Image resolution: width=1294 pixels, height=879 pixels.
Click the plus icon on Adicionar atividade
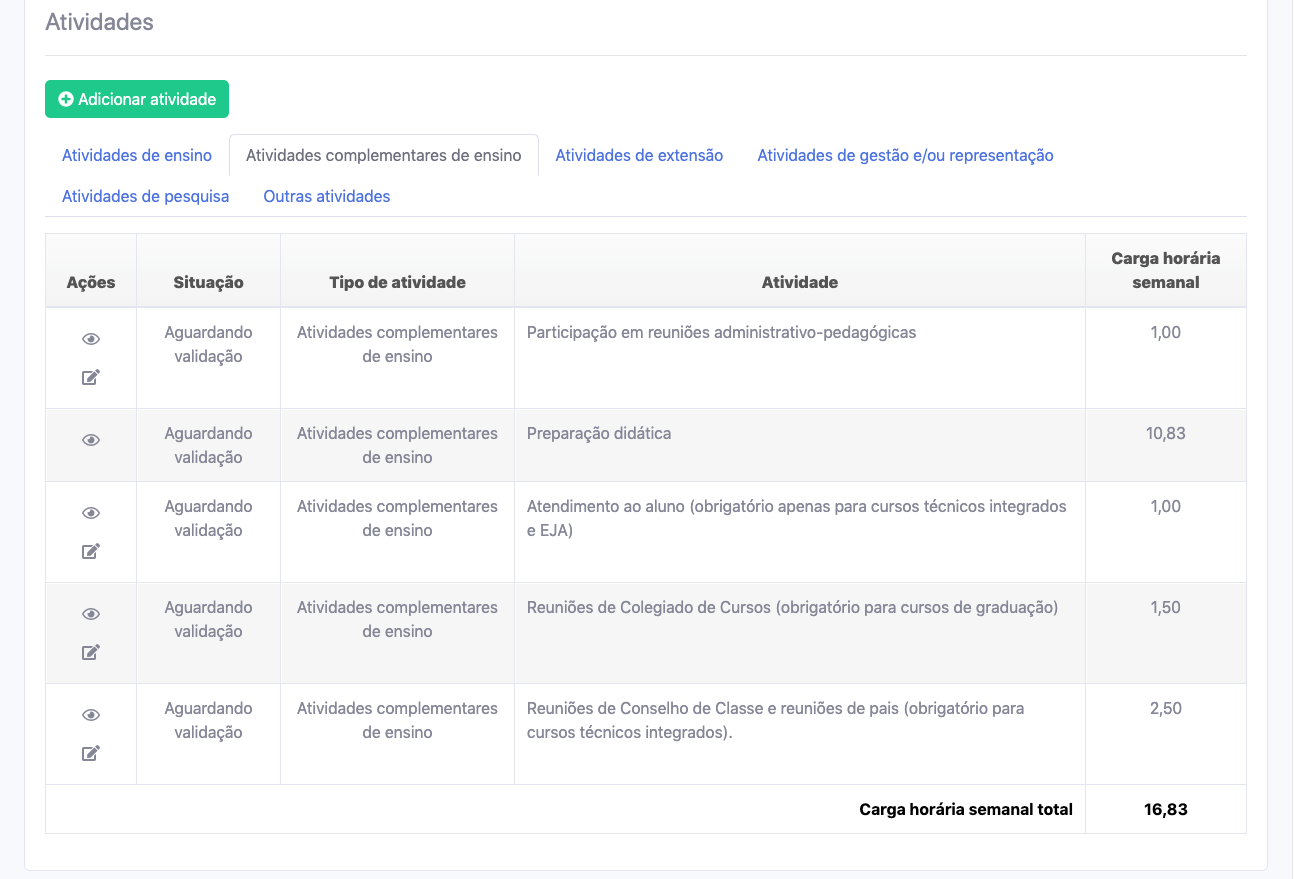point(66,100)
